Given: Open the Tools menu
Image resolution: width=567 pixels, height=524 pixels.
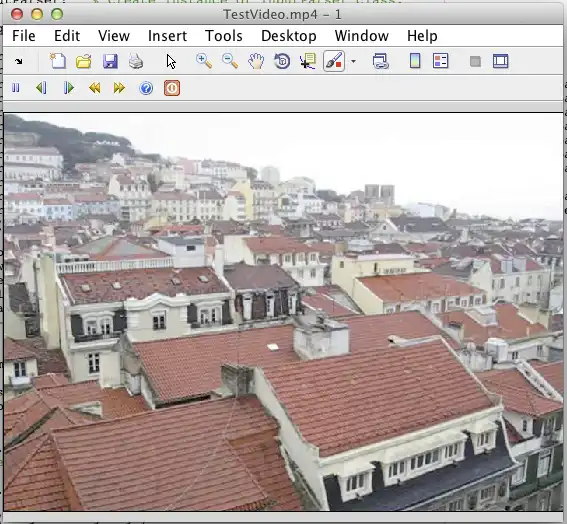Looking at the screenshot, I should pos(223,36).
